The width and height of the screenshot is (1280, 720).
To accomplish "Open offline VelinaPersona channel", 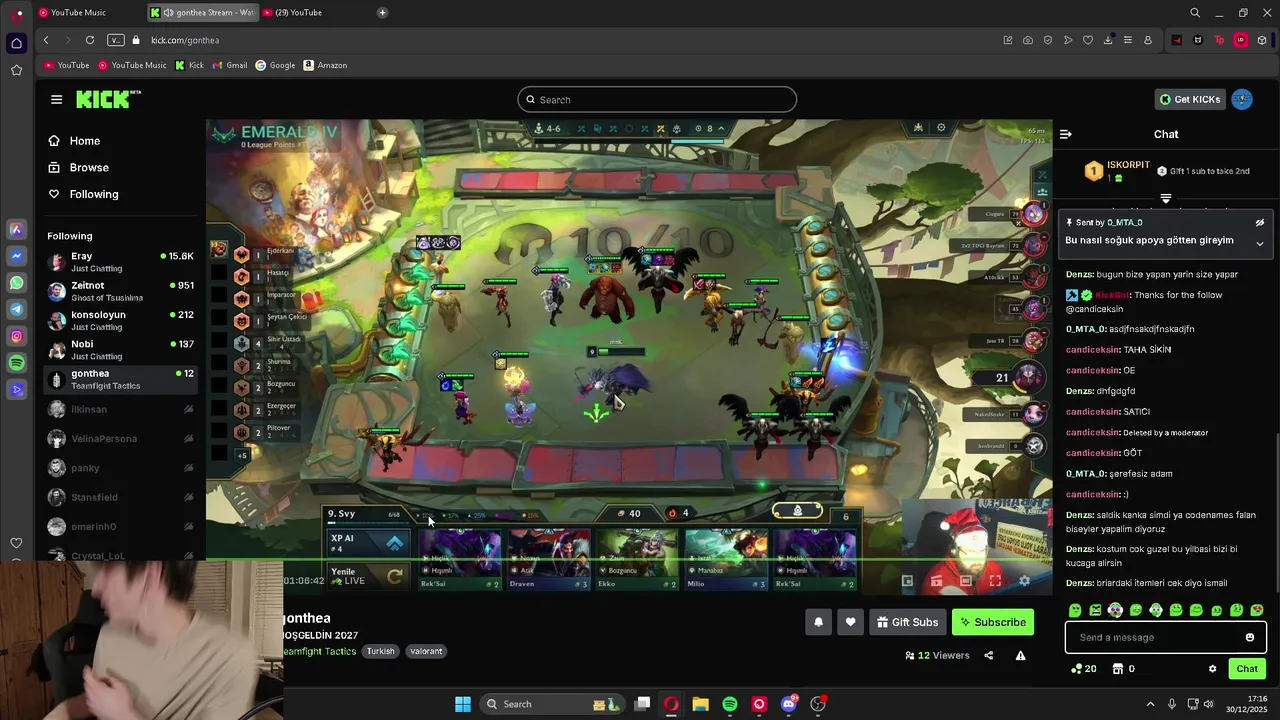I will coord(120,438).
